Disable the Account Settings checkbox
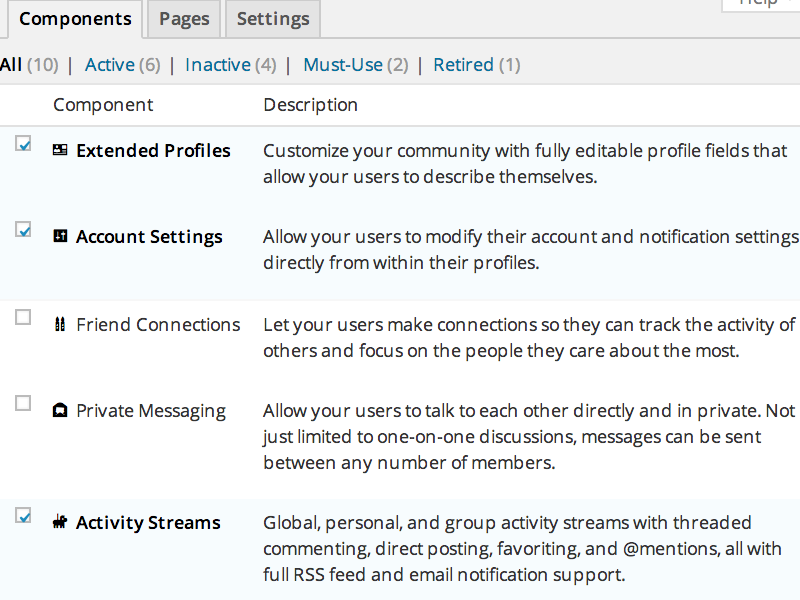The width and height of the screenshot is (800, 600). click(22, 229)
